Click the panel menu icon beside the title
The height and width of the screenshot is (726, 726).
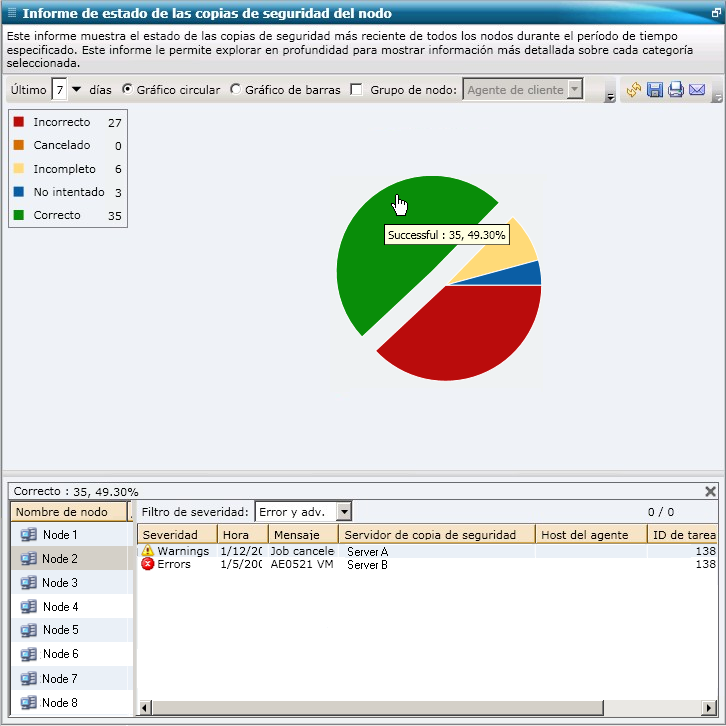point(13,13)
